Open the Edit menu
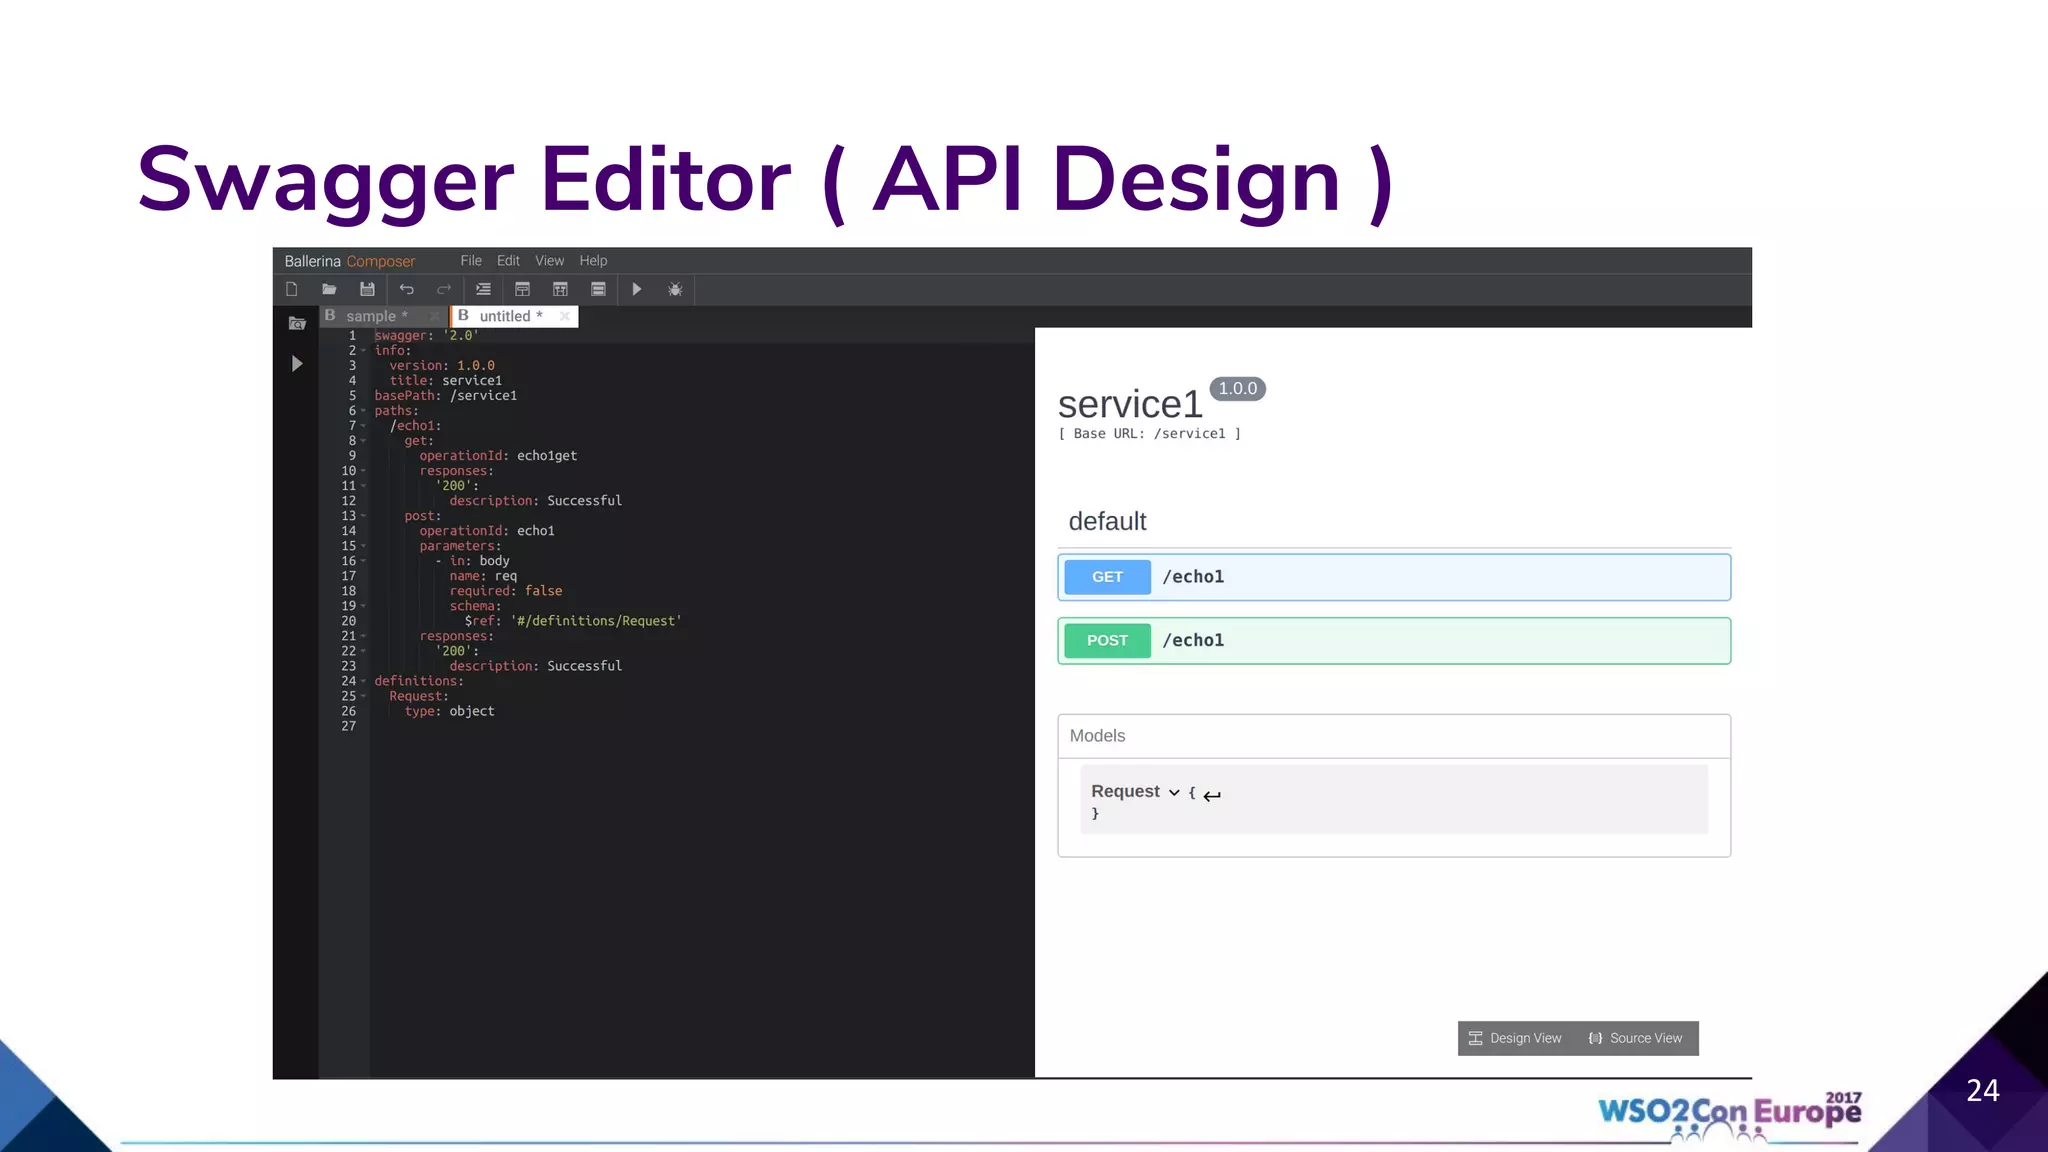This screenshot has width=2048, height=1152. [x=508, y=260]
